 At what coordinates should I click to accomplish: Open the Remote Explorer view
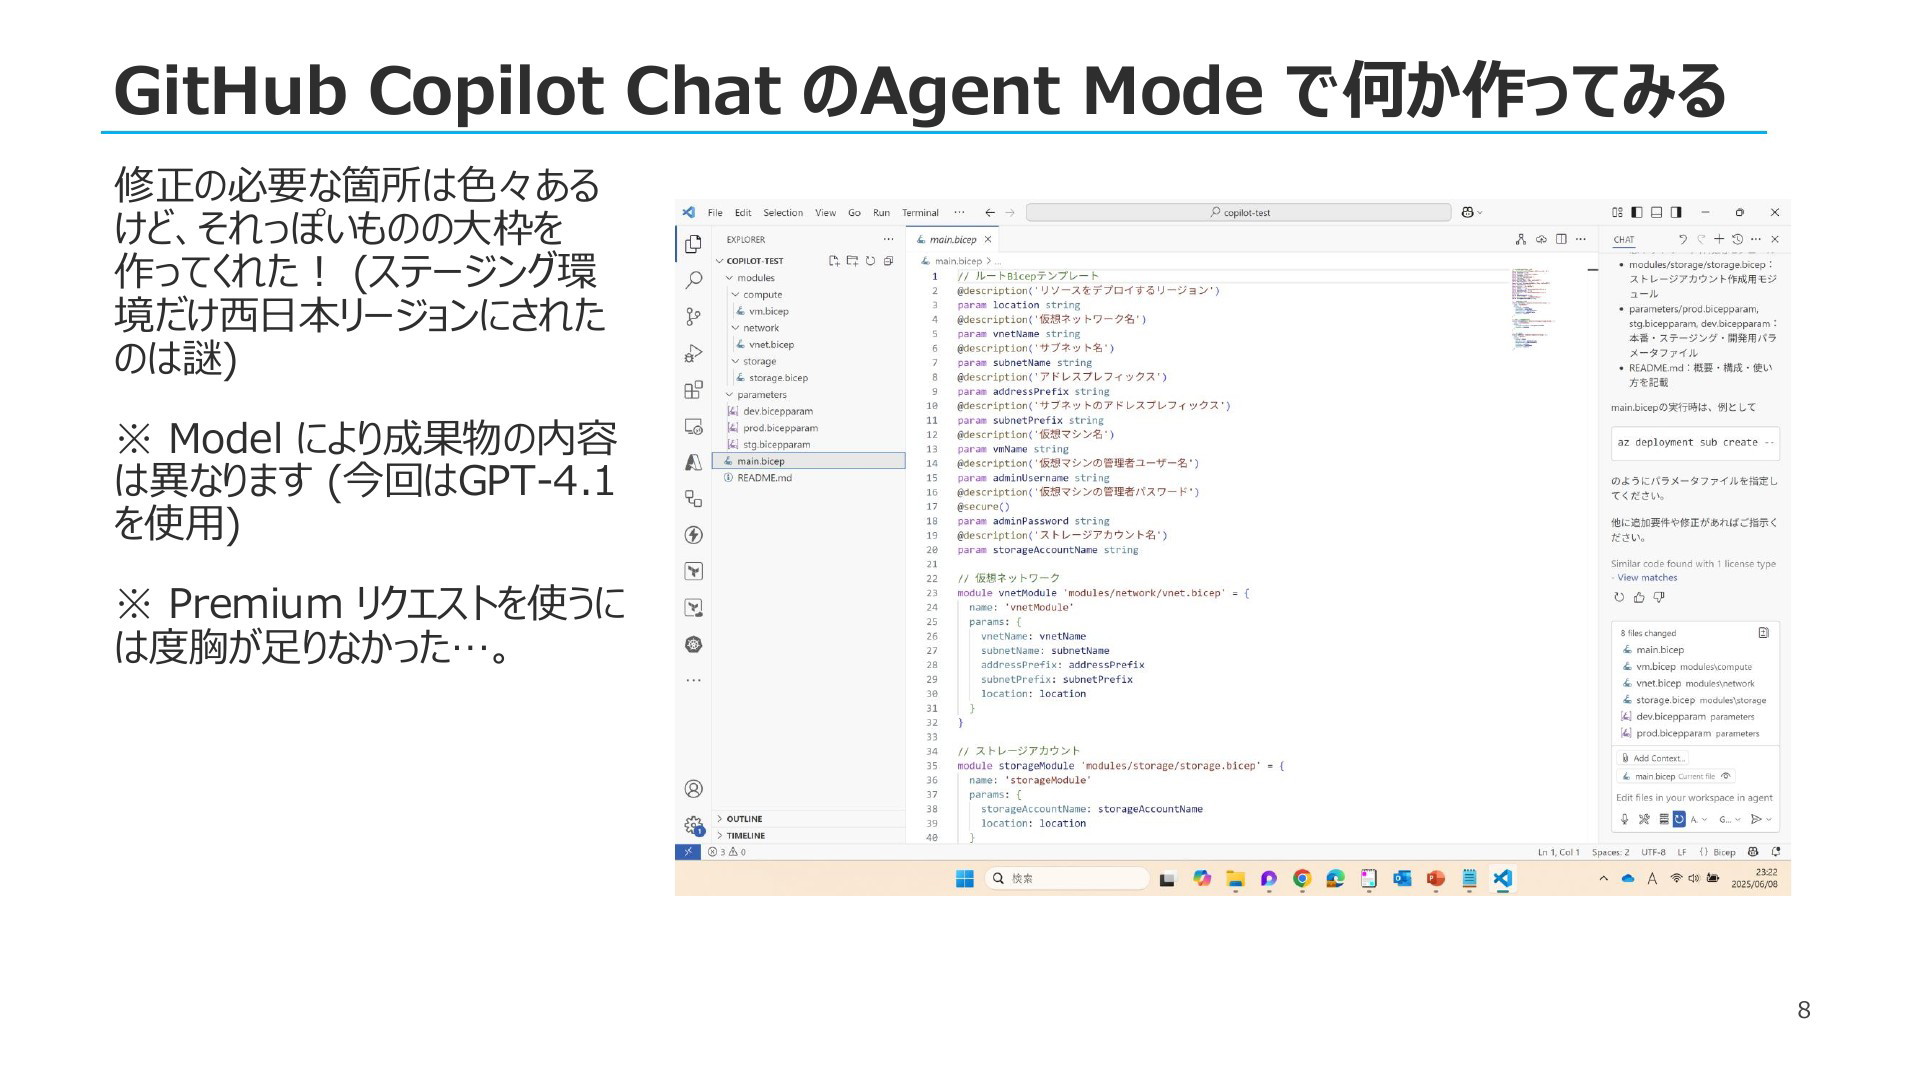click(693, 426)
